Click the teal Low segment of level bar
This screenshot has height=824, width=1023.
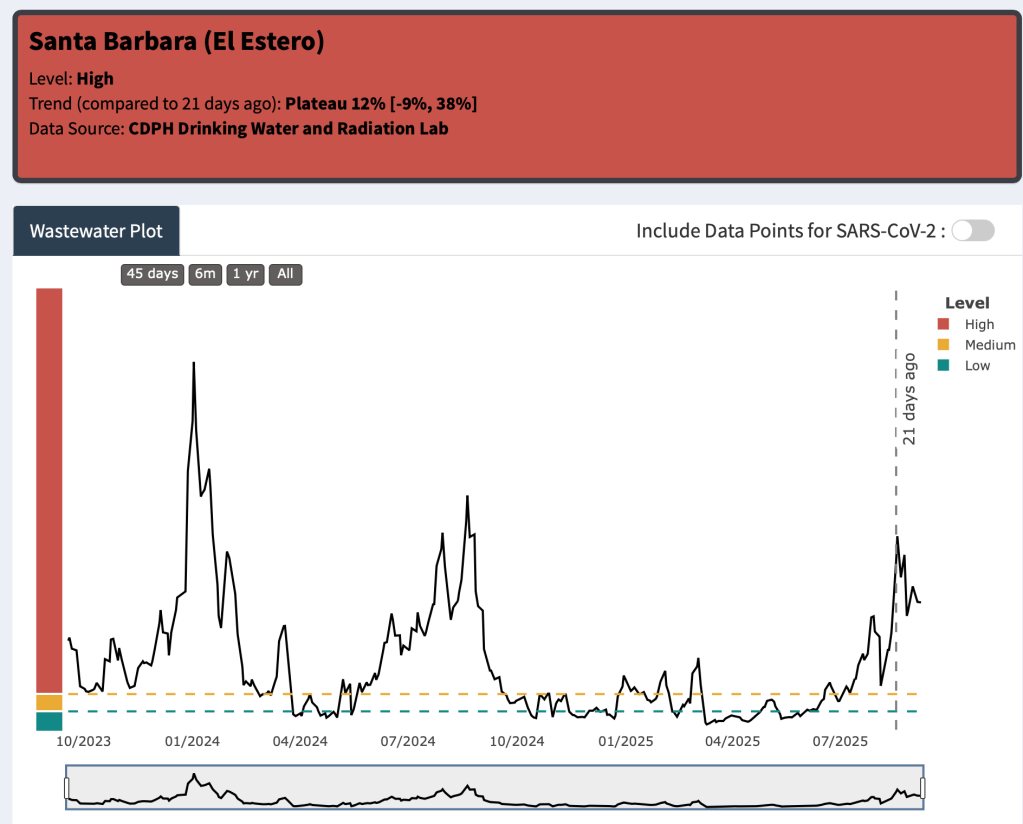coord(49,721)
